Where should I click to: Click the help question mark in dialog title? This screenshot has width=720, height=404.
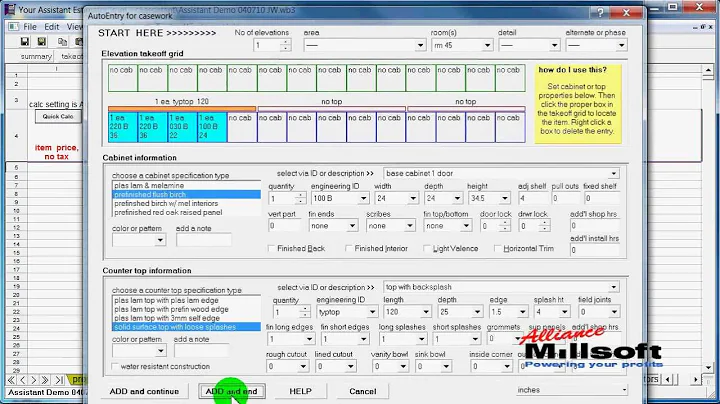(600, 13)
